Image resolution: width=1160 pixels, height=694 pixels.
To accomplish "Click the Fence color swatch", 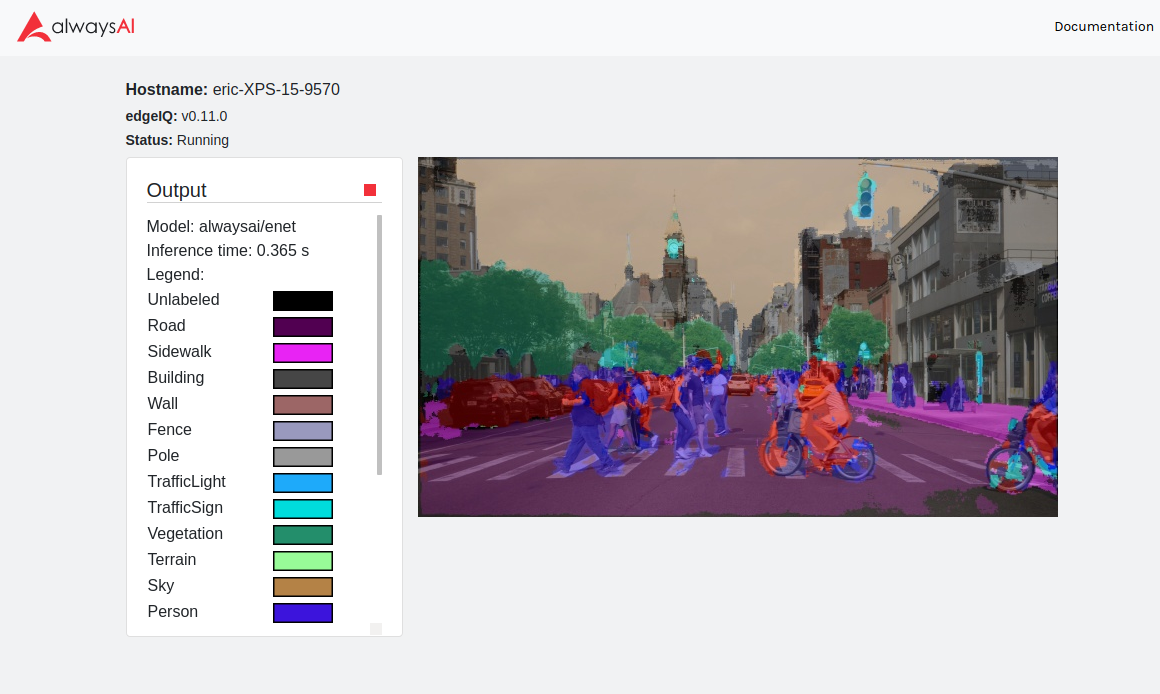I will 302,430.
